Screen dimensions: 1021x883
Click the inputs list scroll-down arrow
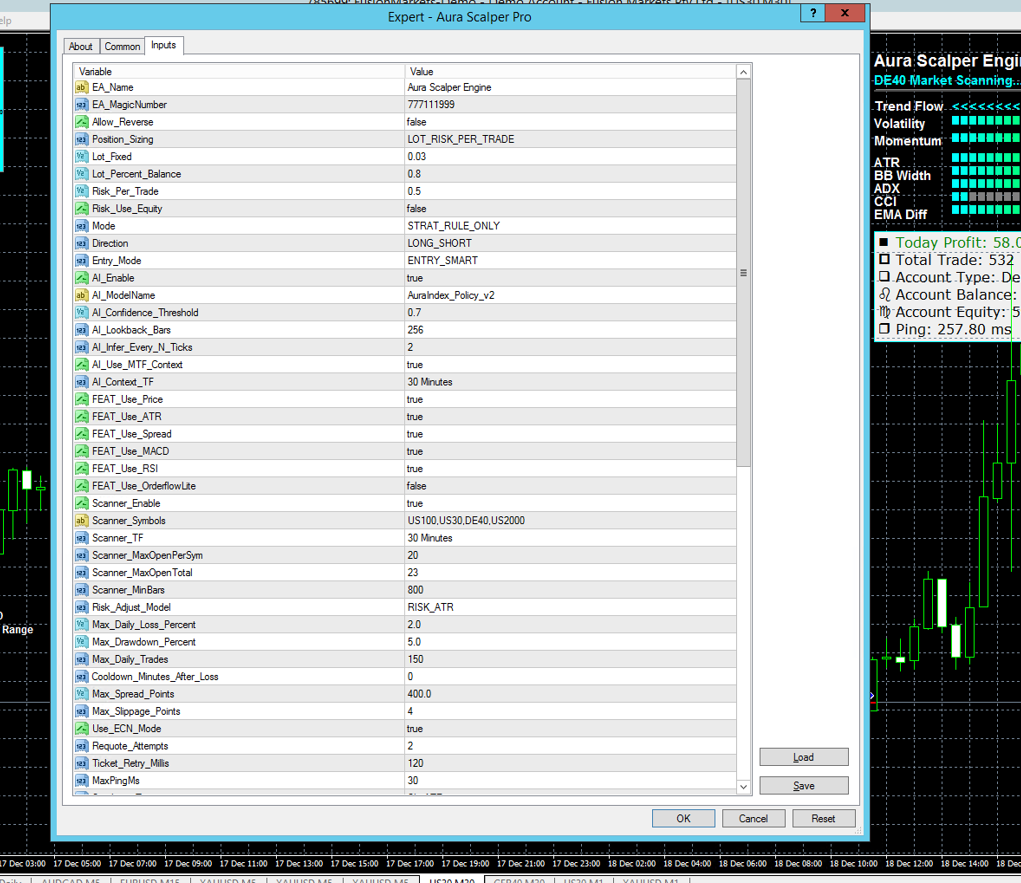click(743, 787)
